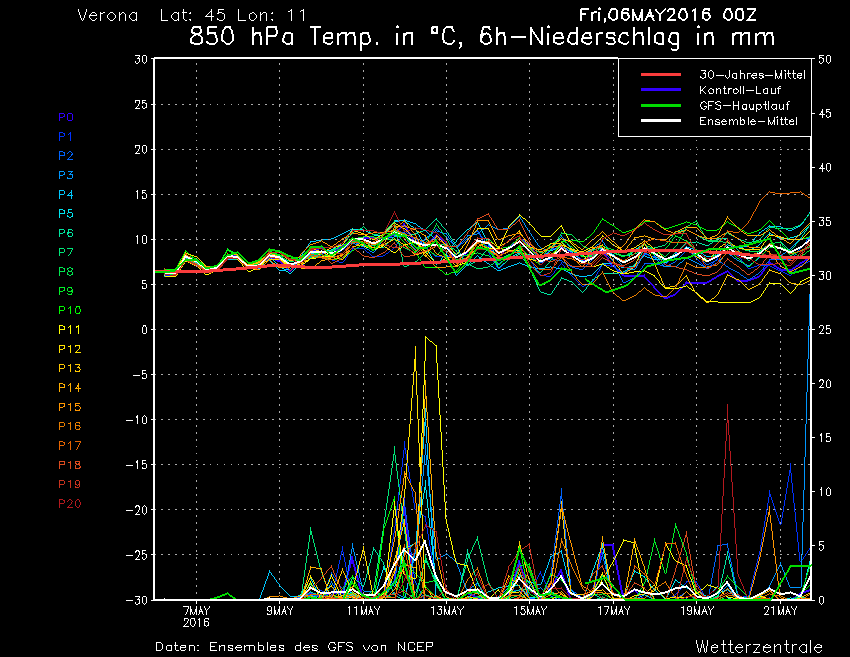Select the "Ensemble-Mittel" legend label
850x657 pixels.
[x=748, y=121]
